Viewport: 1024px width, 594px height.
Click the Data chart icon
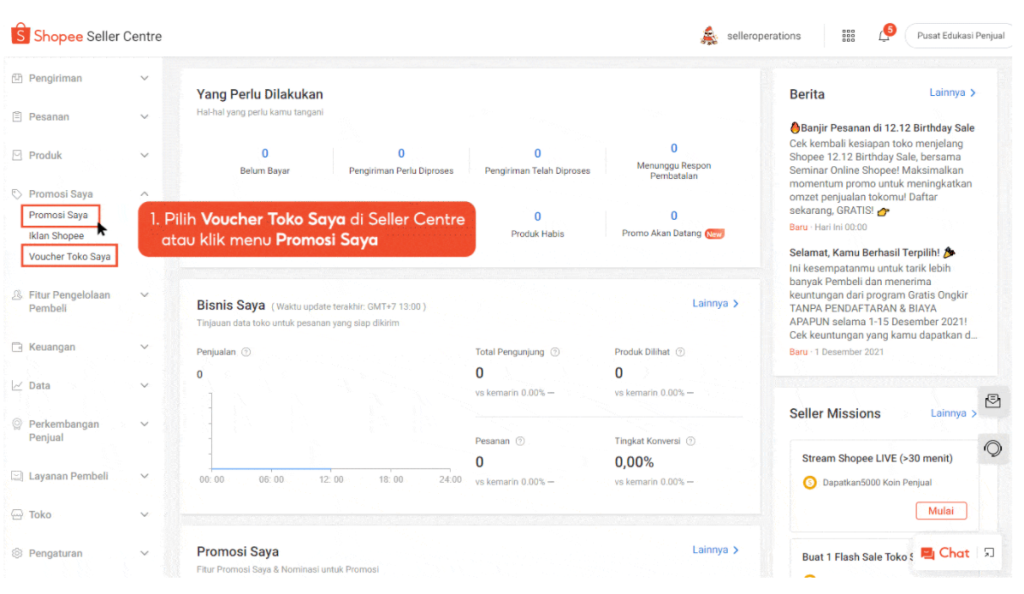point(17,385)
